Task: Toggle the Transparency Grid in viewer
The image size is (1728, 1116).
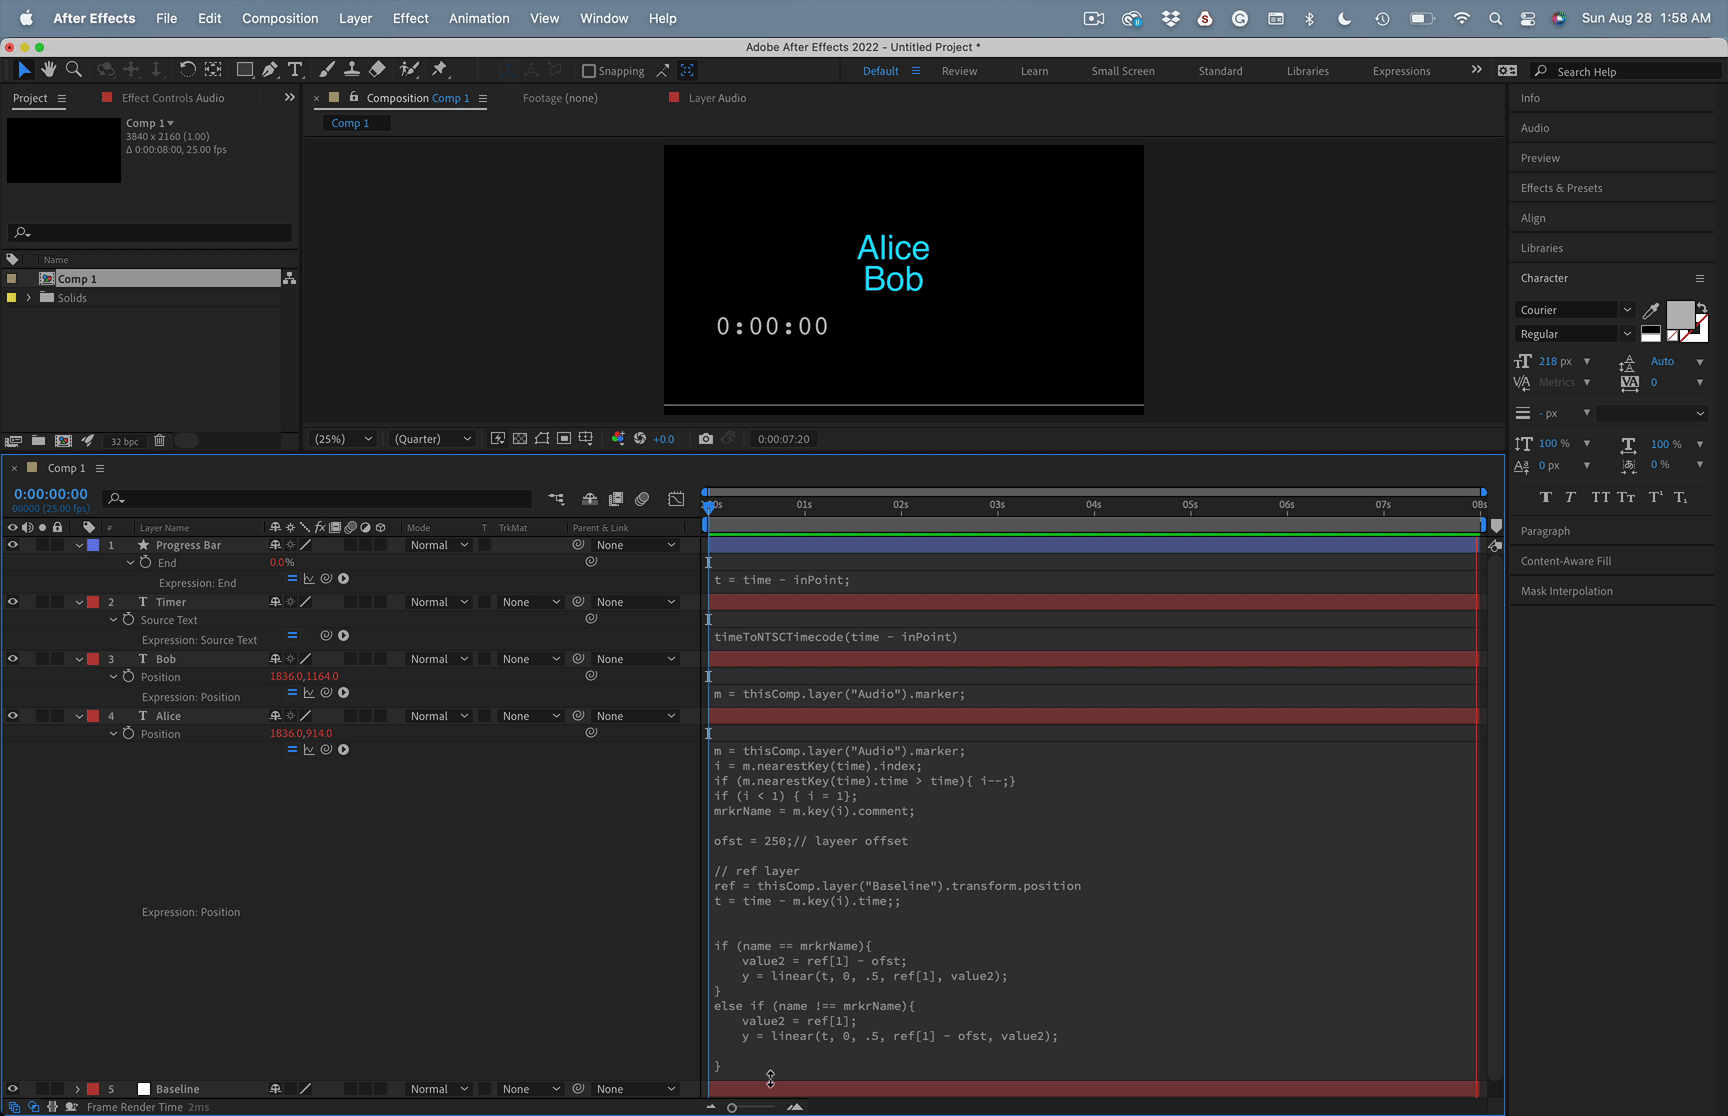Action: pos(520,438)
